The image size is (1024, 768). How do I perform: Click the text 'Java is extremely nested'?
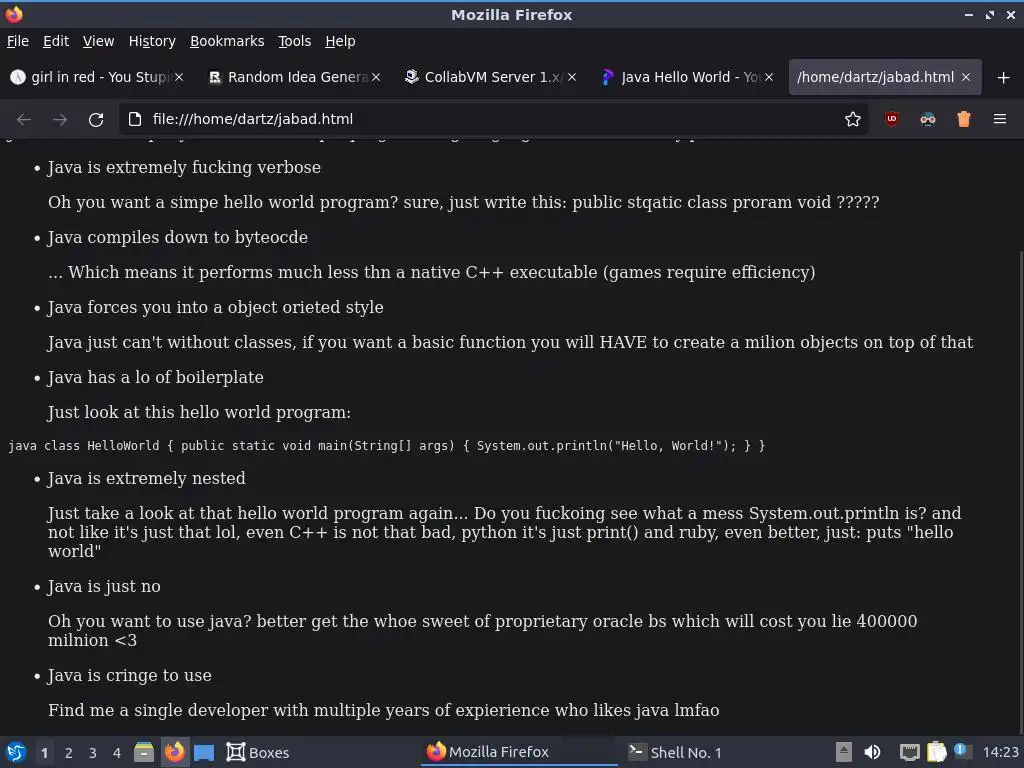point(146,479)
